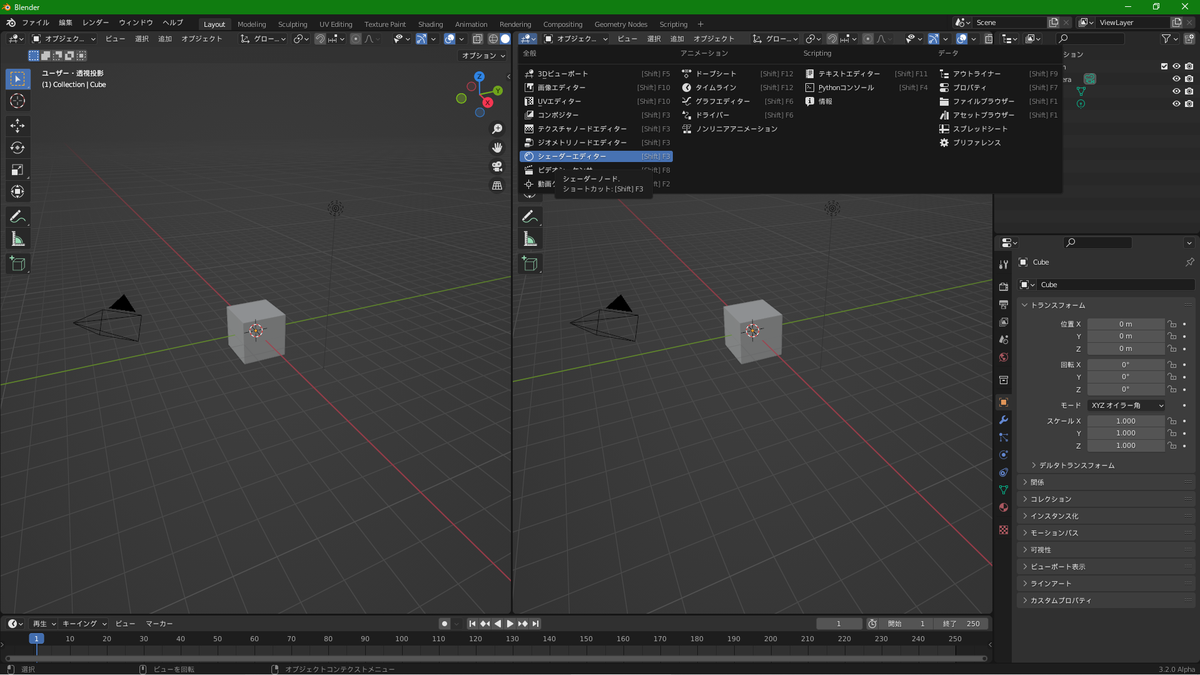Open the モード XYZ オイラー角 dropdown

[x=1126, y=405]
